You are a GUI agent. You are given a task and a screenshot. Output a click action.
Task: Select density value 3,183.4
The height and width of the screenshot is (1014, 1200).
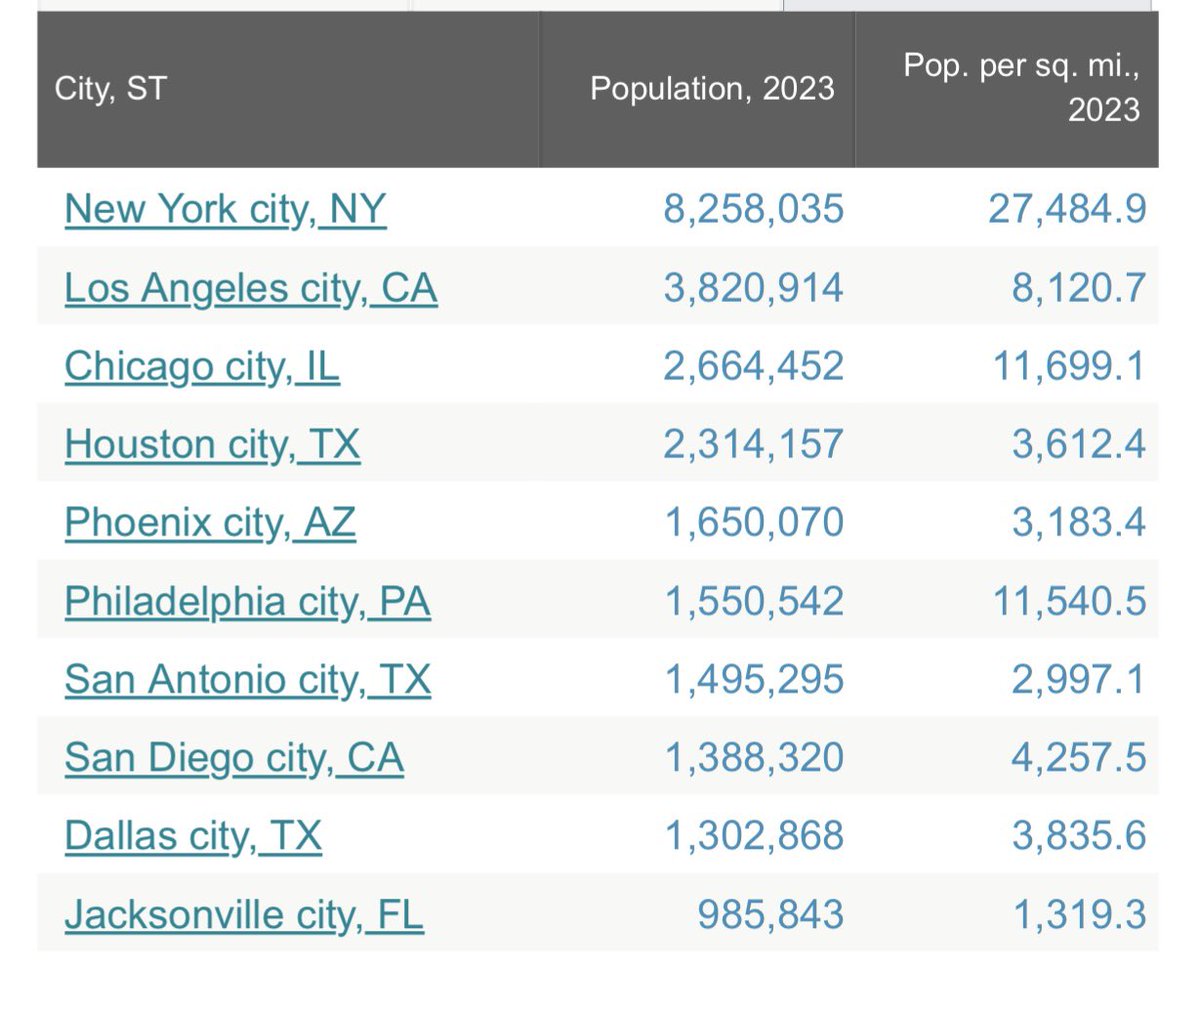tap(1079, 523)
